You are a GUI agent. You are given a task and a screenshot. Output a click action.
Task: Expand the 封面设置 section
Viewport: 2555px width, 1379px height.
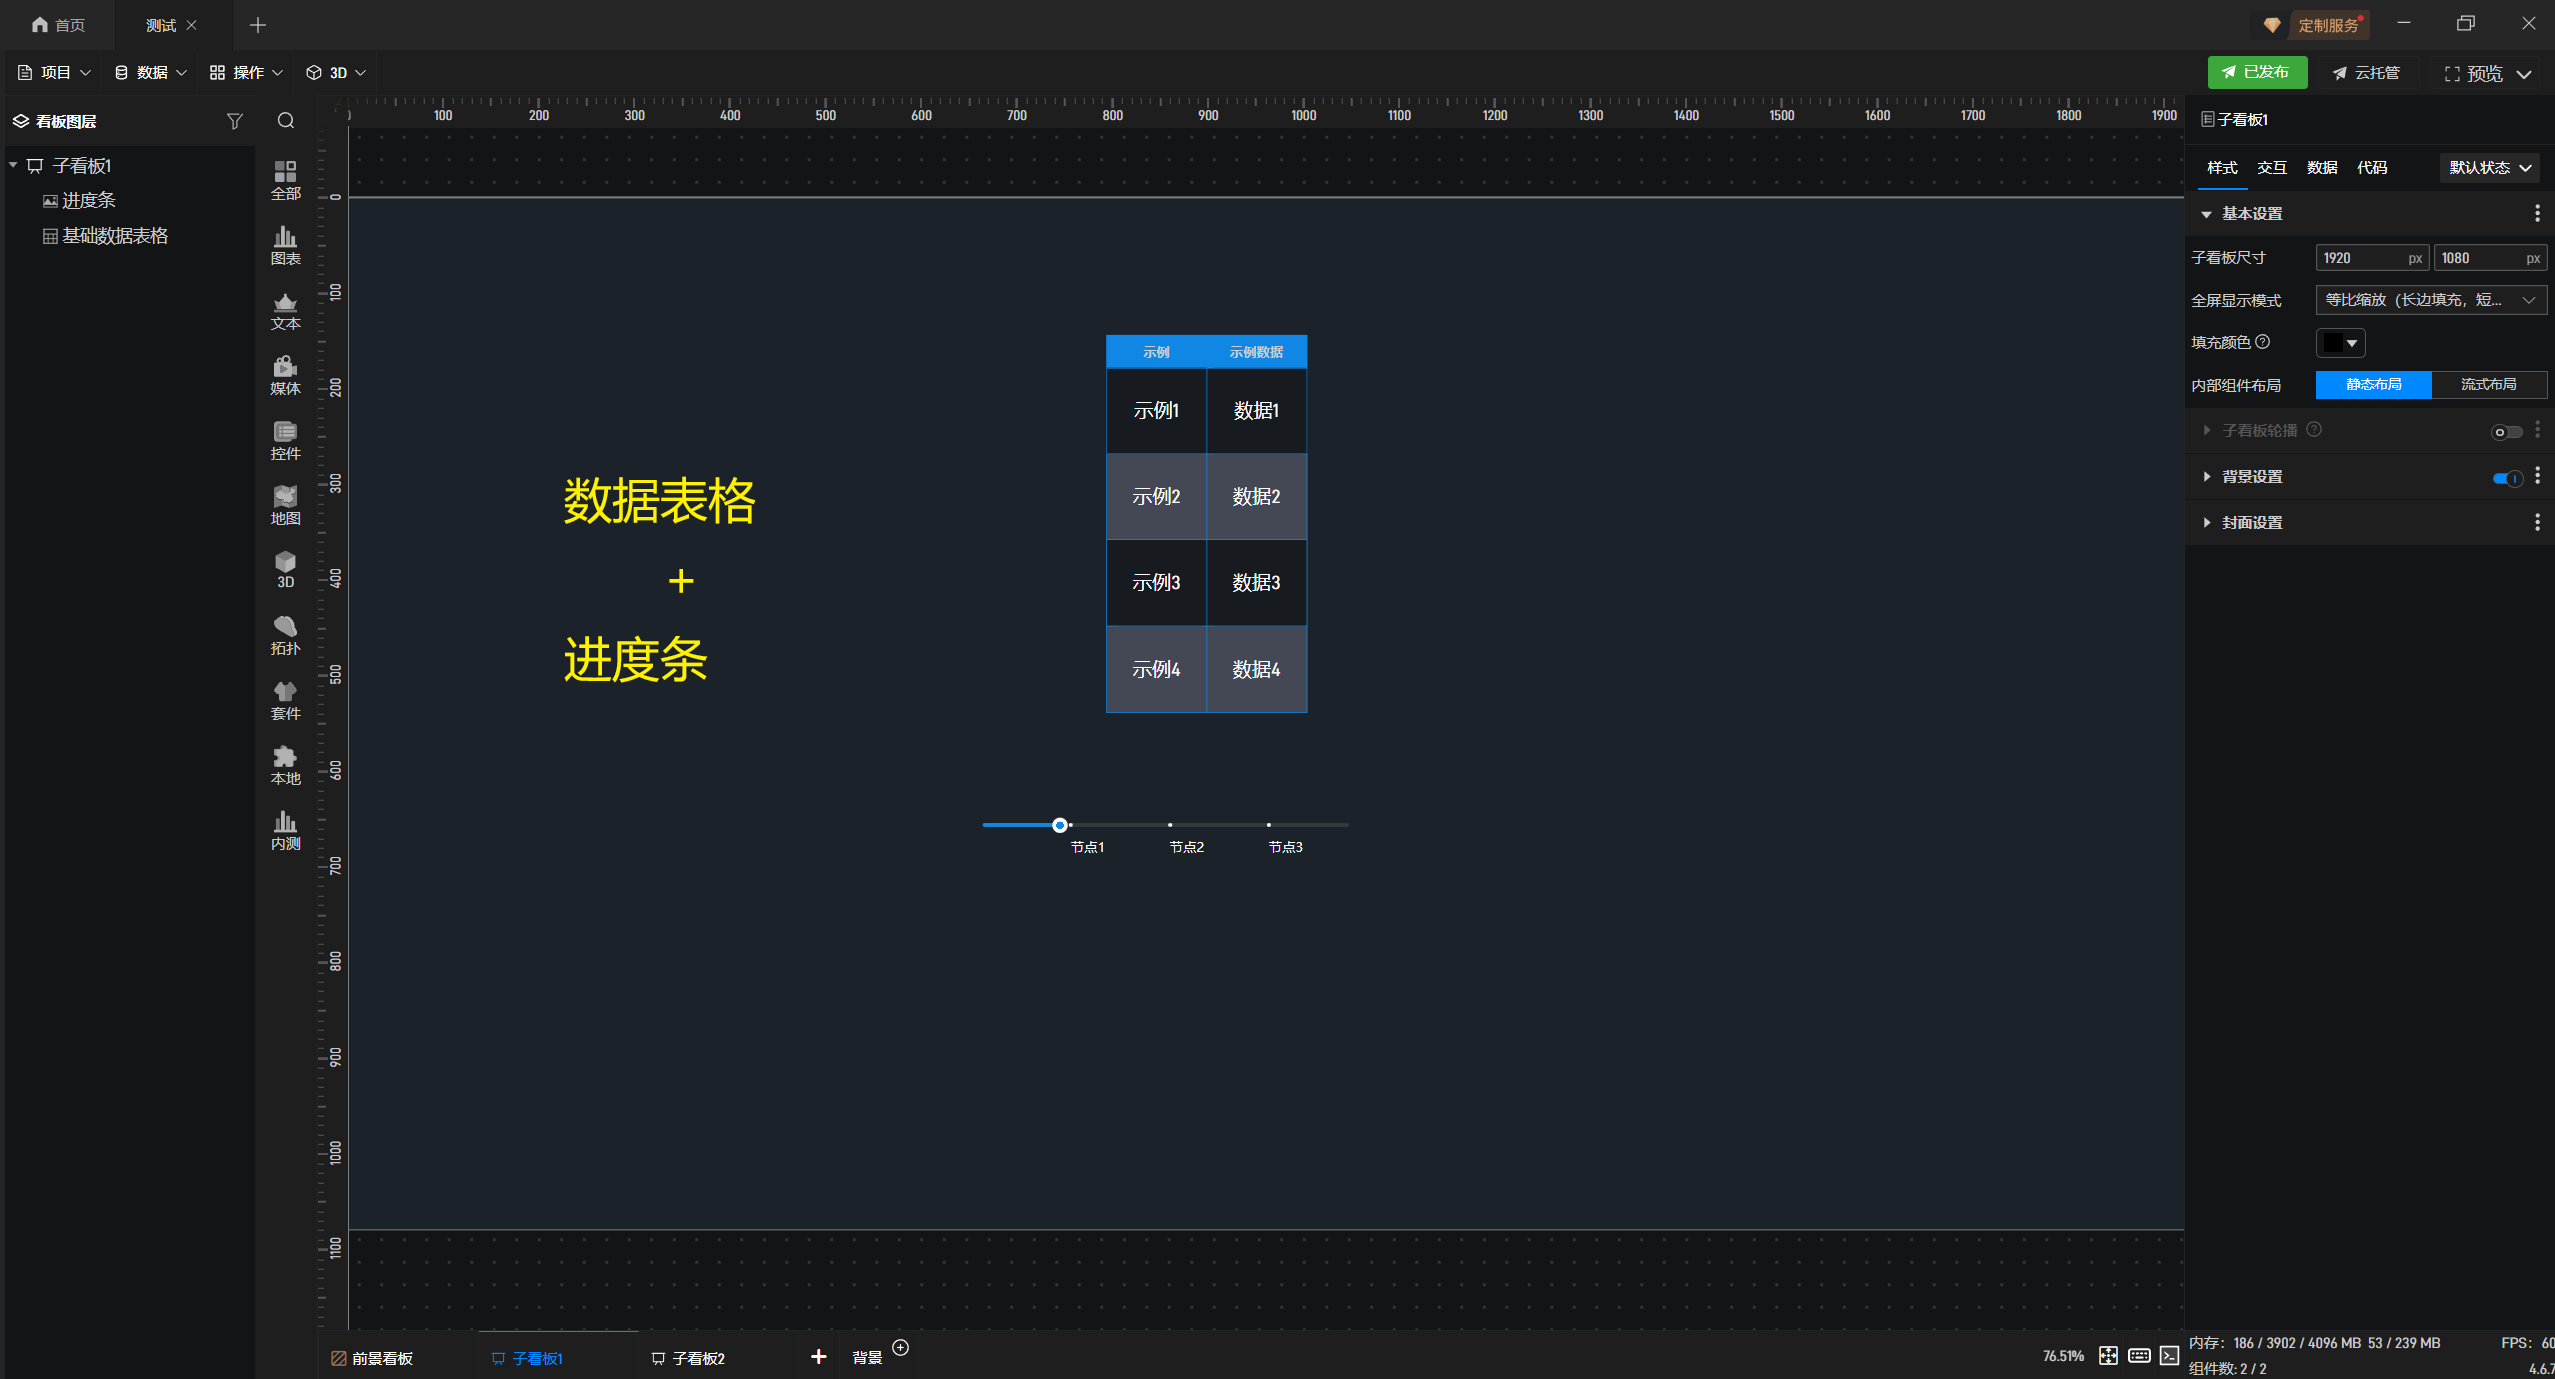(x=2251, y=523)
